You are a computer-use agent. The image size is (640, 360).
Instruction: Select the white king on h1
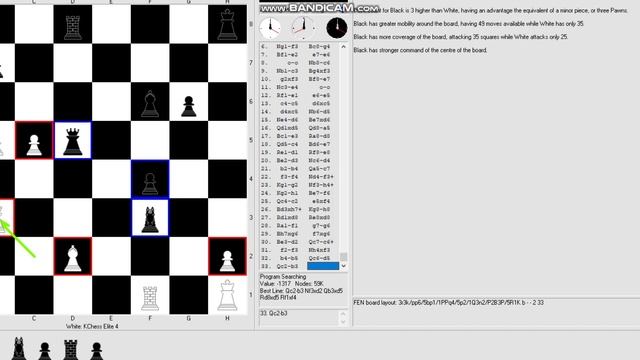(227, 295)
